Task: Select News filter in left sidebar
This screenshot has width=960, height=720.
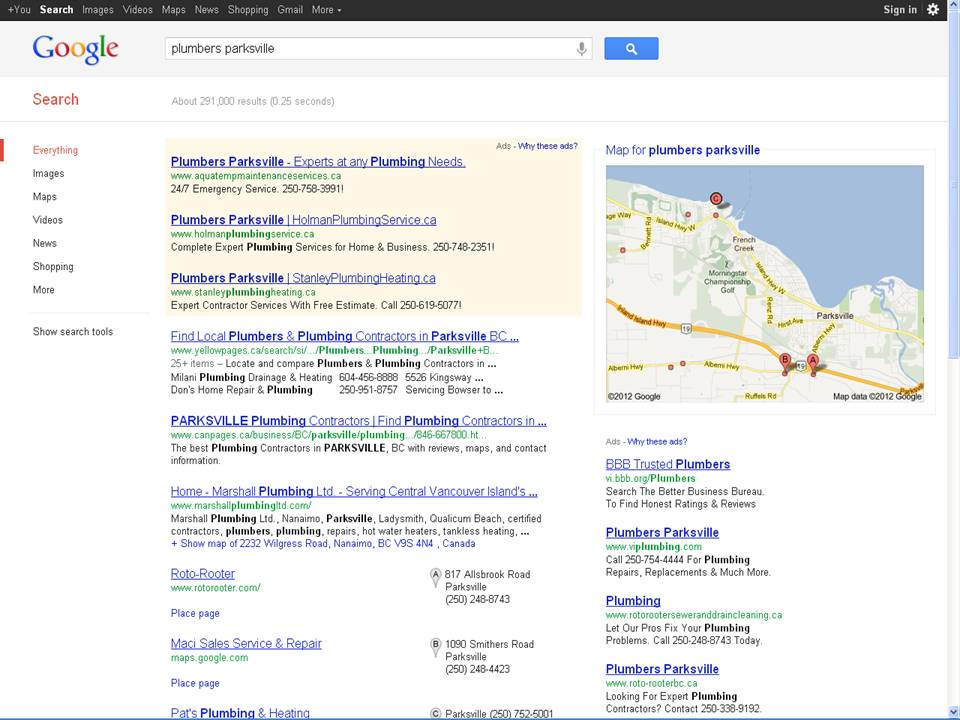Action: click(45, 243)
